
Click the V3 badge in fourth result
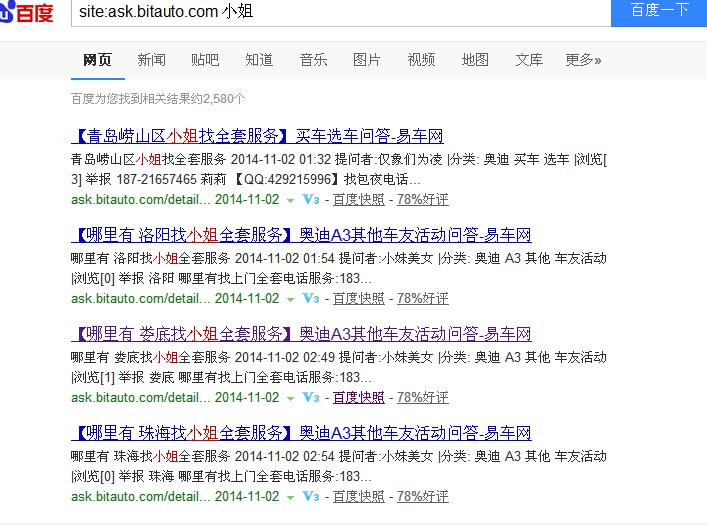[x=311, y=496]
